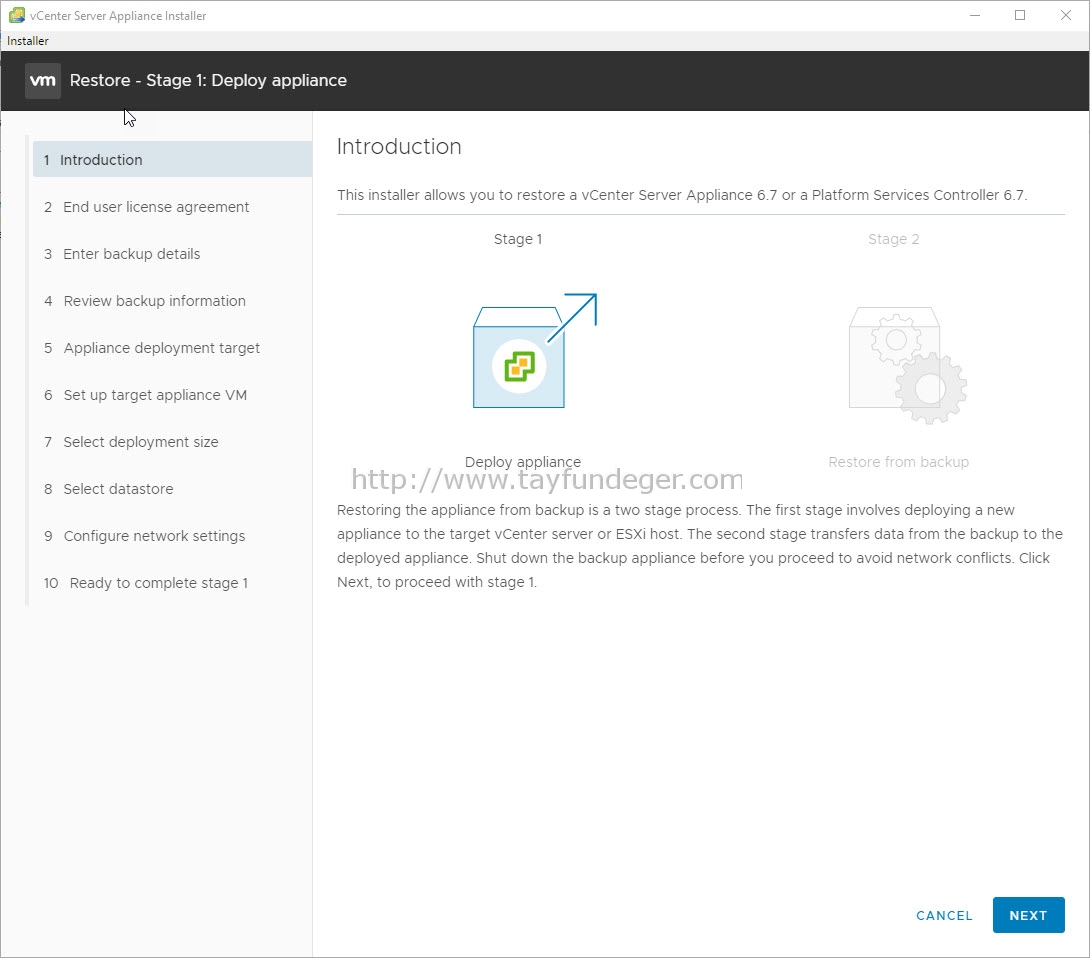This screenshot has width=1090, height=958.
Task: Click the Restore - Stage 1 header title
Action: point(208,81)
